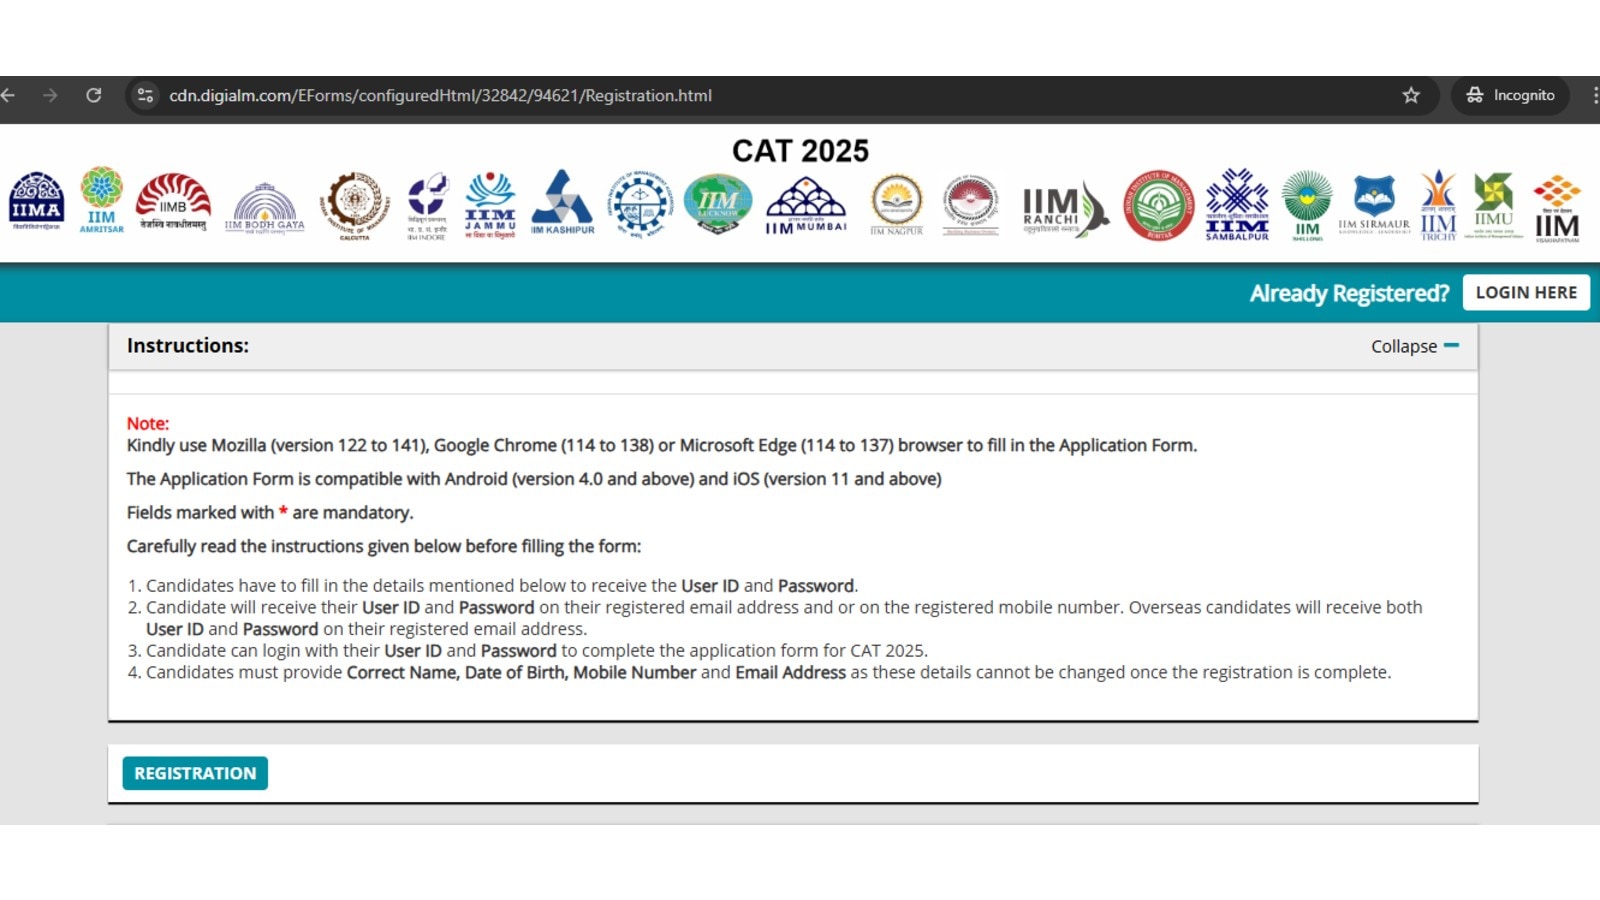Click the LOGIN HERE button

click(1526, 292)
